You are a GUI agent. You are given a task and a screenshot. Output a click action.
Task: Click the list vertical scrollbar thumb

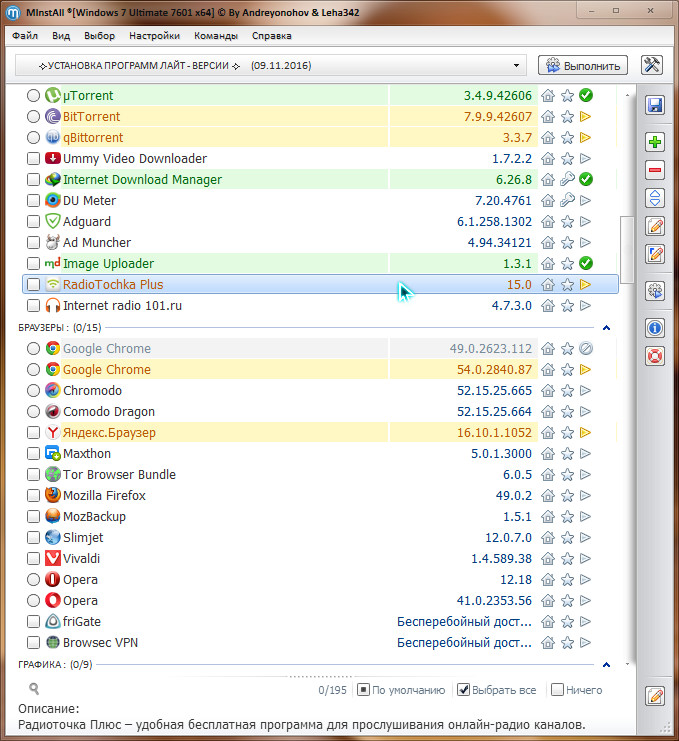point(627,250)
